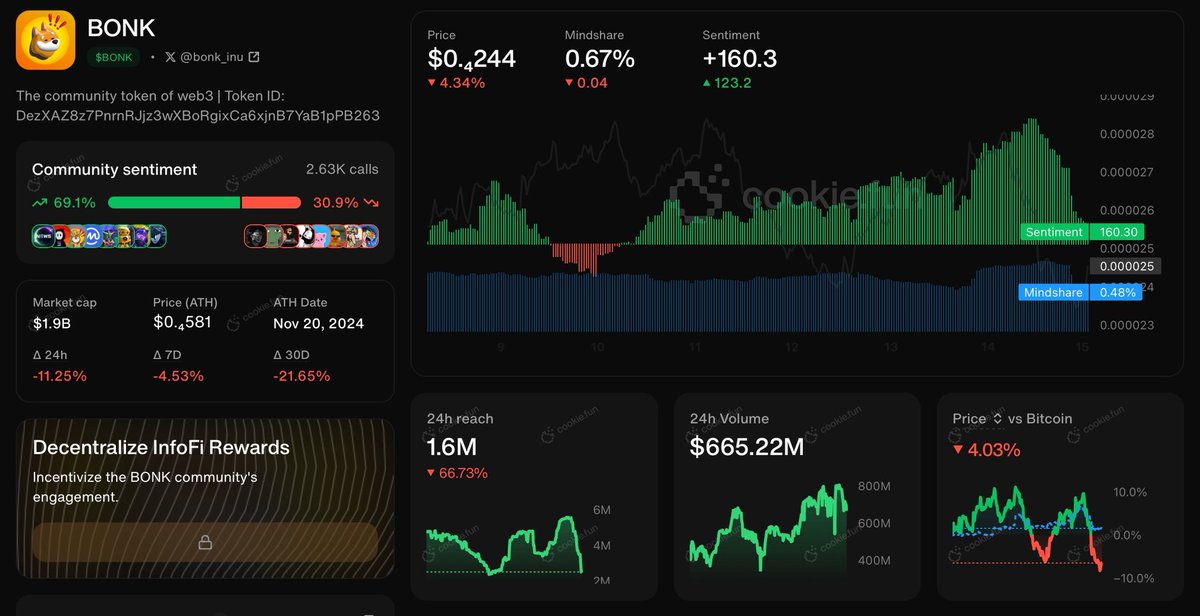Click the Community sentiment heading
The width and height of the screenshot is (1200, 616).
[x=115, y=170]
